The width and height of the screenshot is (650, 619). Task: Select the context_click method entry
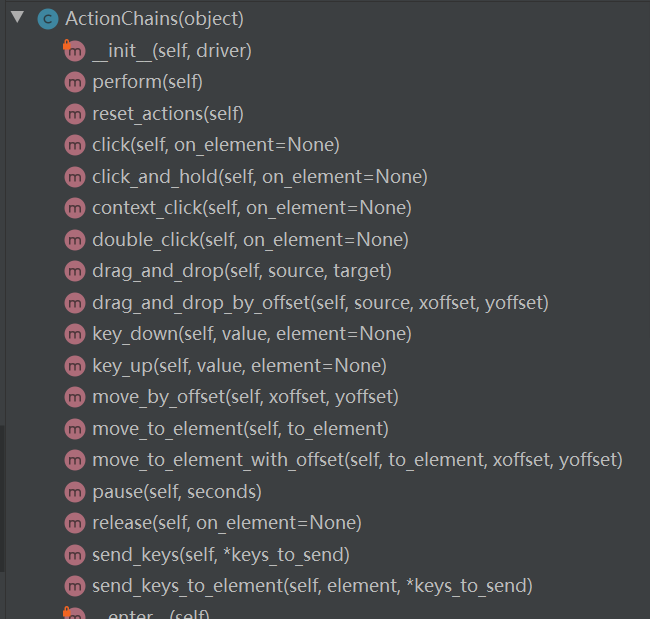(x=251, y=208)
